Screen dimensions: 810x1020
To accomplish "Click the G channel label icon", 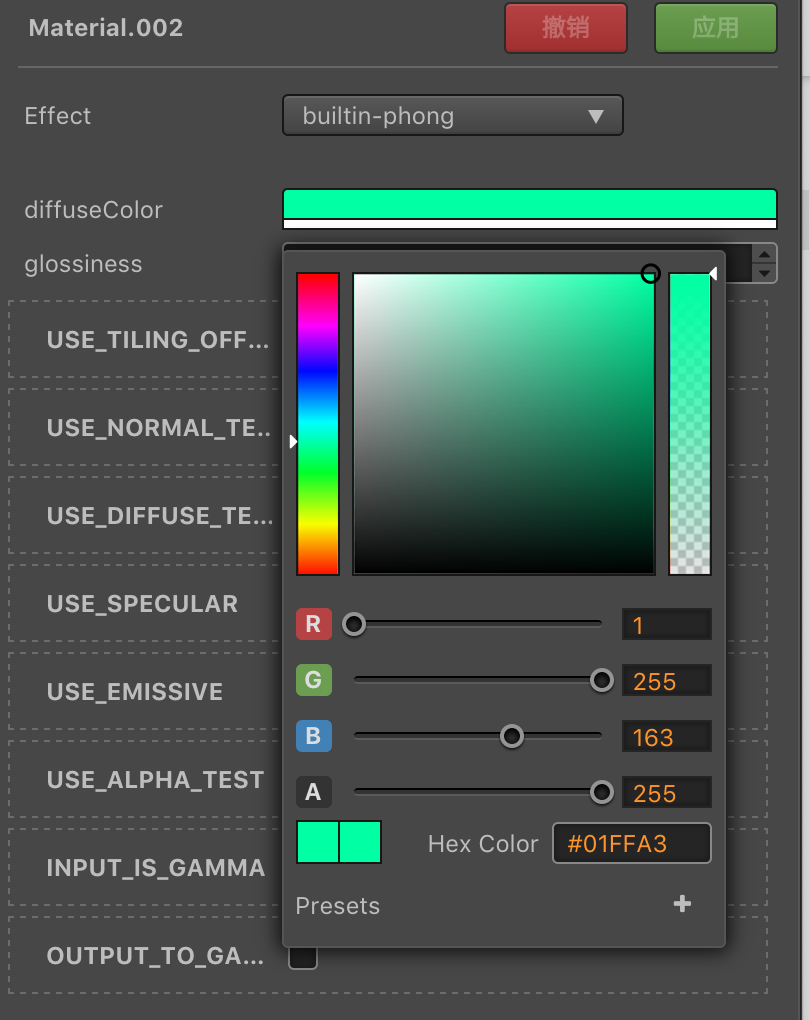I will [313, 681].
